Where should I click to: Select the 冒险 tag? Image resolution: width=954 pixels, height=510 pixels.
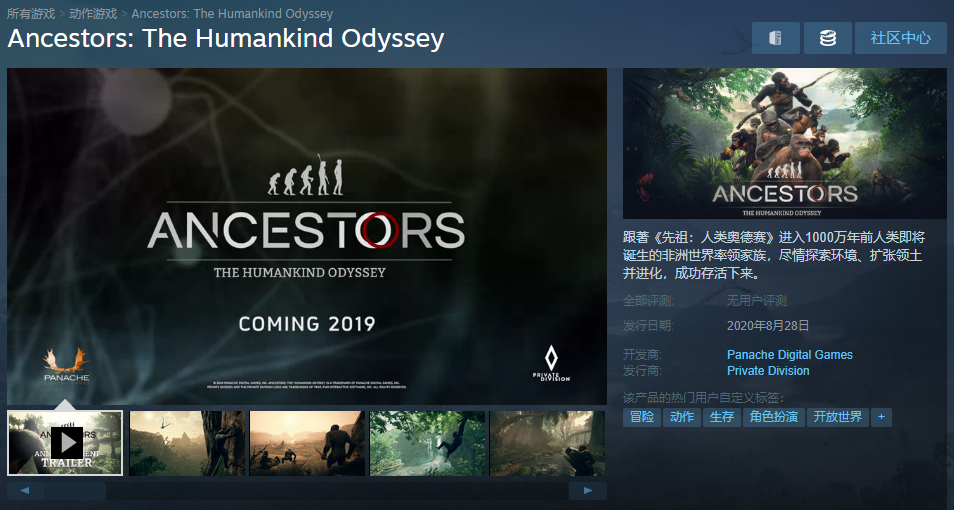[642, 417]
